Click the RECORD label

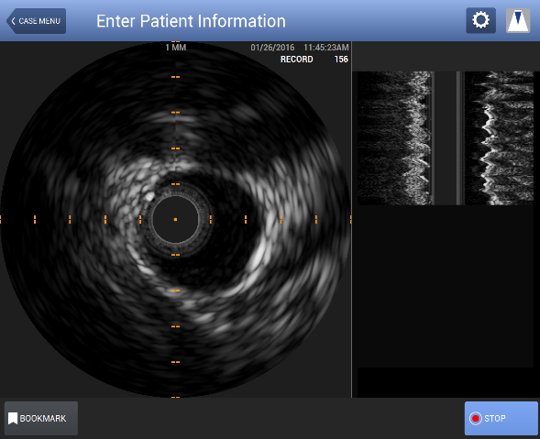click(297, 59)
